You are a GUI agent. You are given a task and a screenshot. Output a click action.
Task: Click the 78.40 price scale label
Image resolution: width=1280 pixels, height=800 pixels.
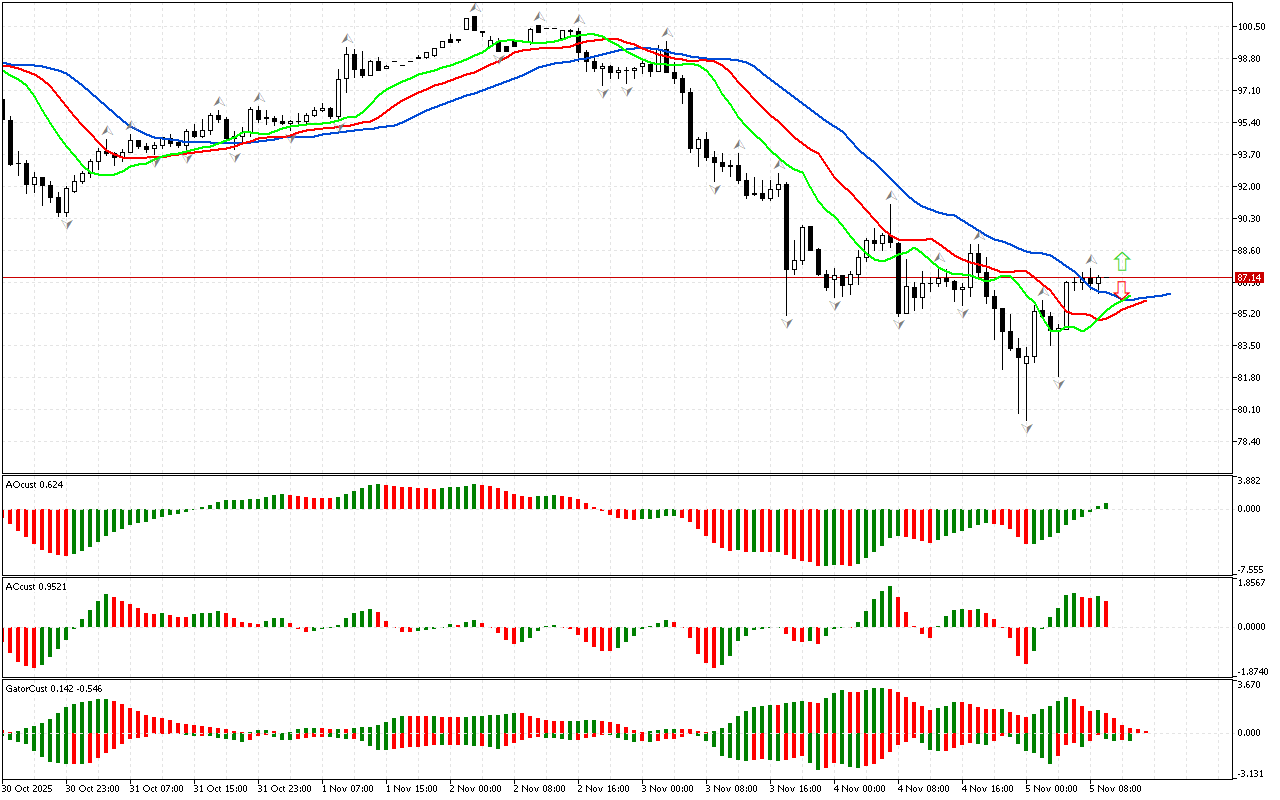[x=1250, y=441]
